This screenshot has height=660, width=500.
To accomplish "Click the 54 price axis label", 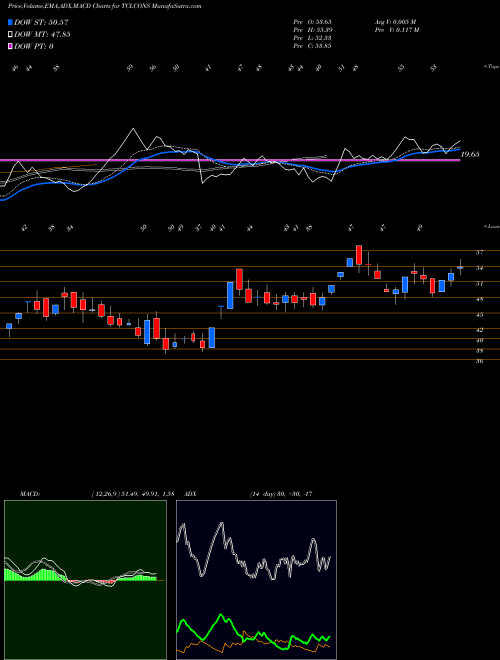I will [x=479, y=268].
